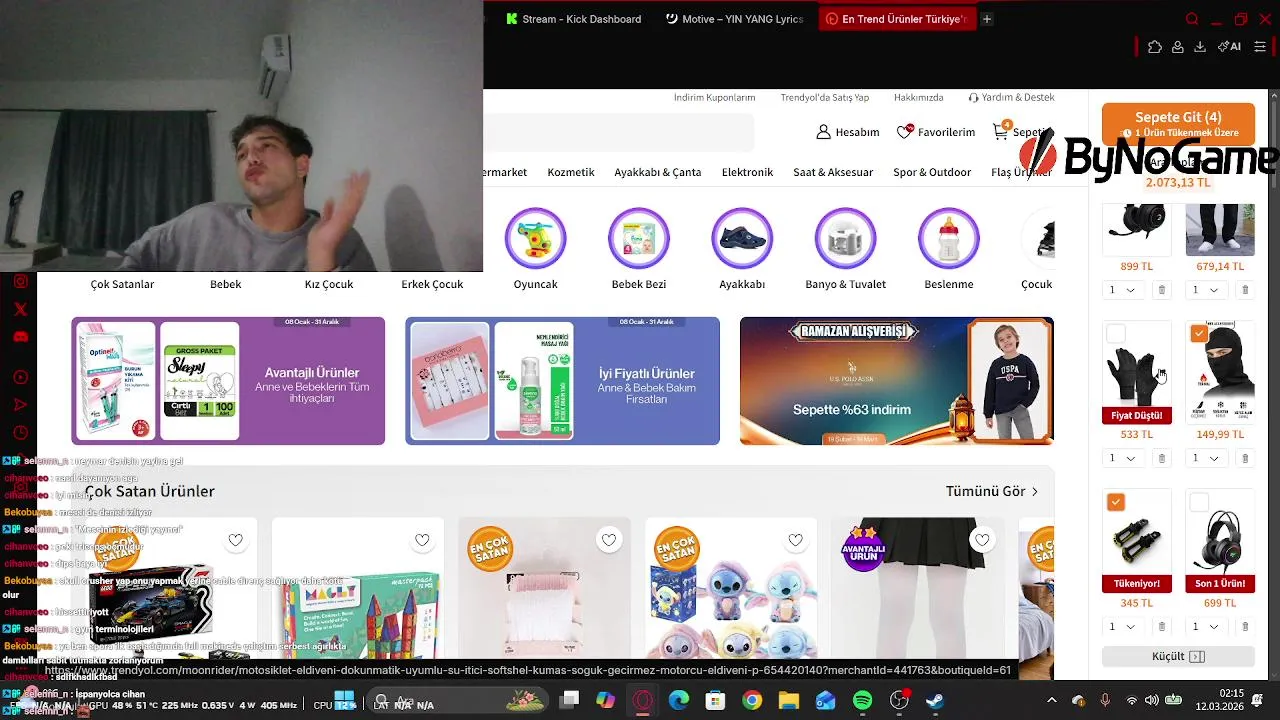Screen dimensions: 1280x720
Task: Click the Trendyol search input field
Action: tap(618, 132)
